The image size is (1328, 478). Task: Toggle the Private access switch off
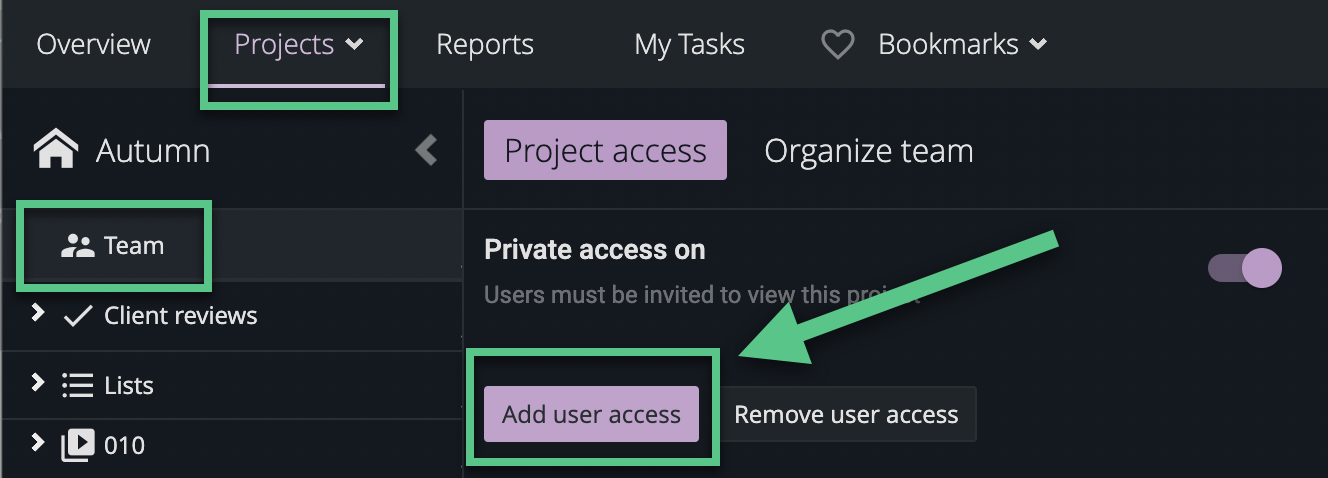click(1244, 268)
